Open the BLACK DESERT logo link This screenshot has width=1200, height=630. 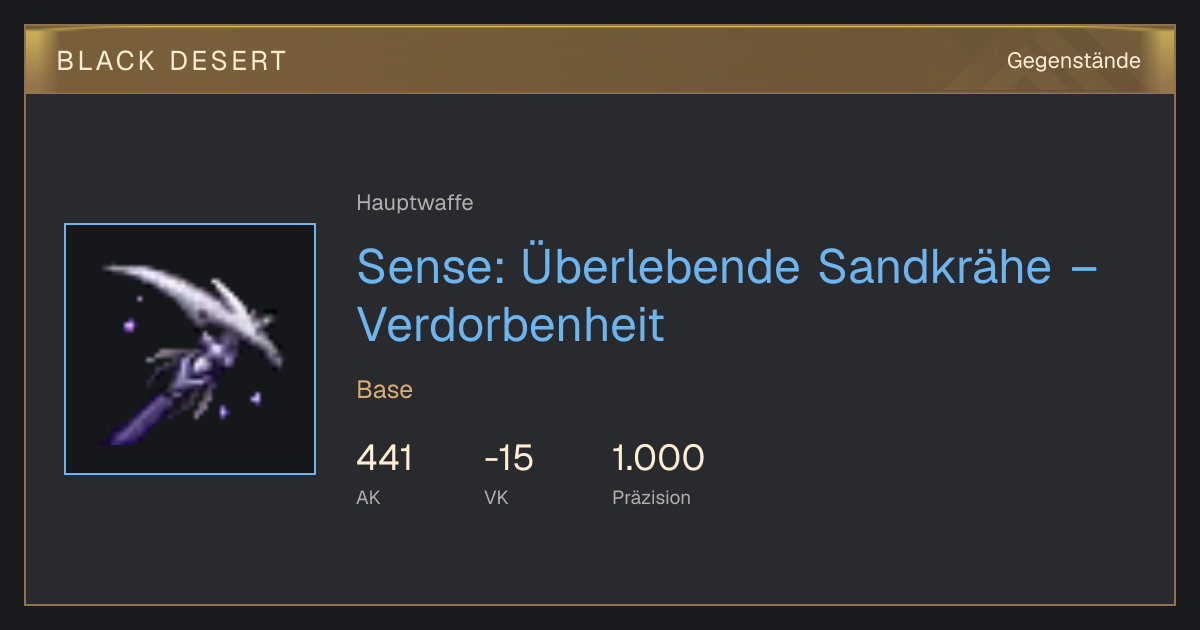(x=172, y=61)
